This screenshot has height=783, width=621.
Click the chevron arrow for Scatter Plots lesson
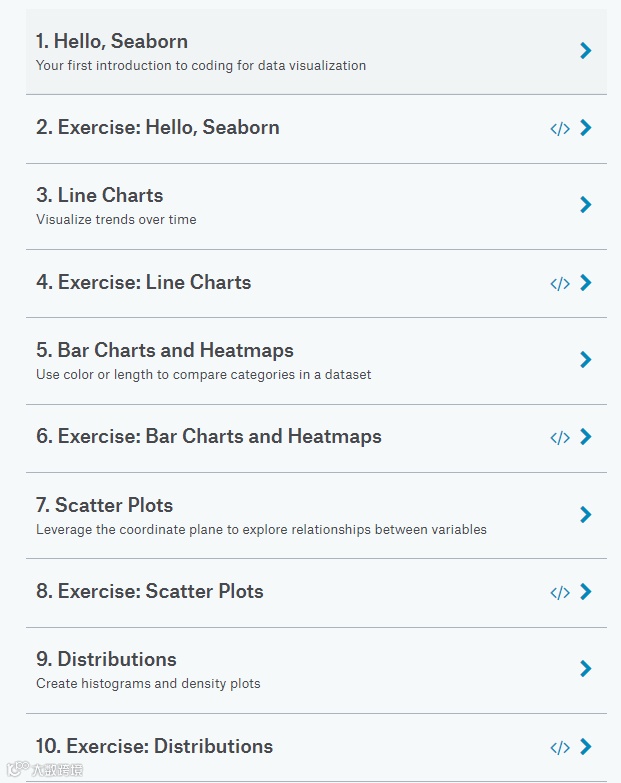(586, 515)
